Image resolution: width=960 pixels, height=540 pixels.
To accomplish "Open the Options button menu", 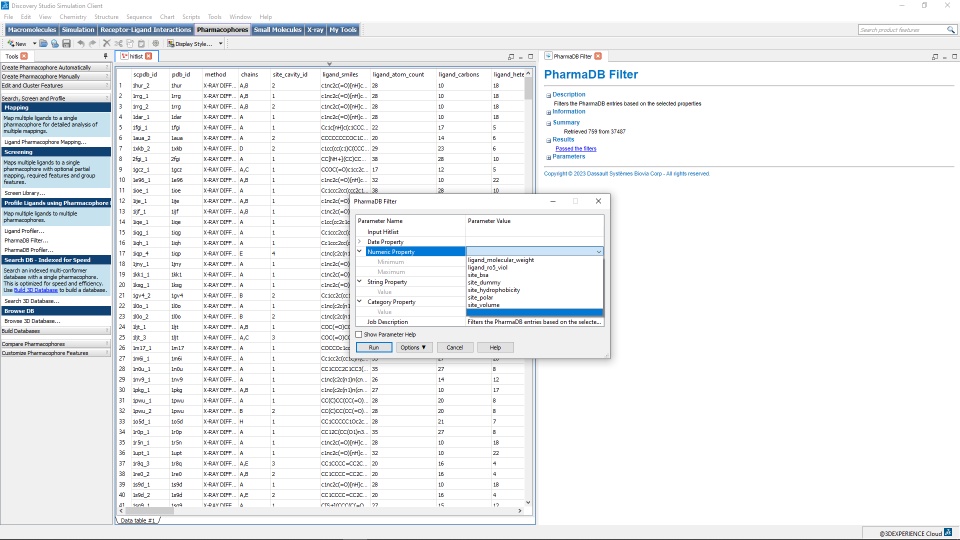I will click(413, 347).
